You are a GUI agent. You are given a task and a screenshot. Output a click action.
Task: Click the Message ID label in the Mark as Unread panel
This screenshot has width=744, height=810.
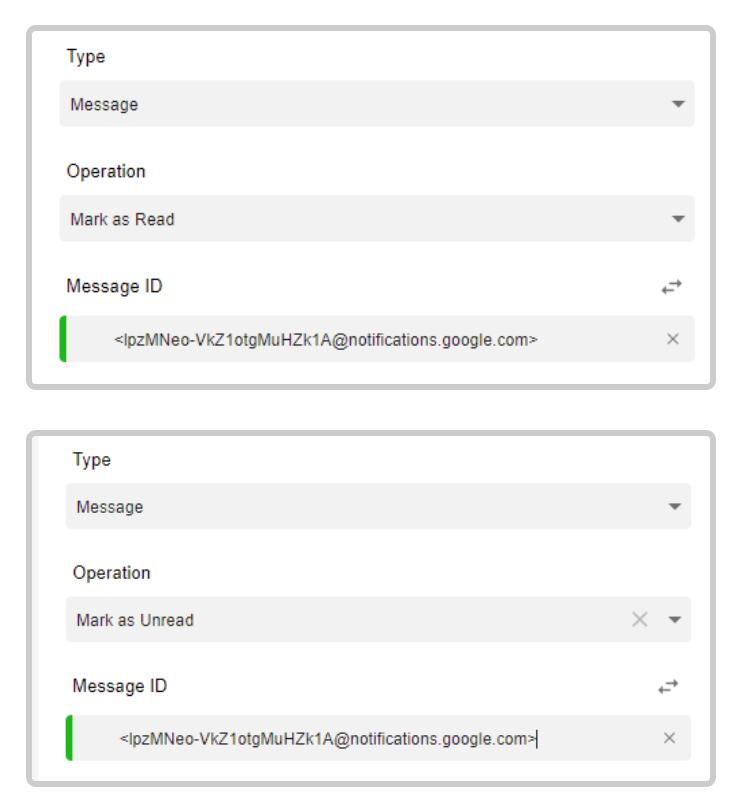click(x=120, y=686)
